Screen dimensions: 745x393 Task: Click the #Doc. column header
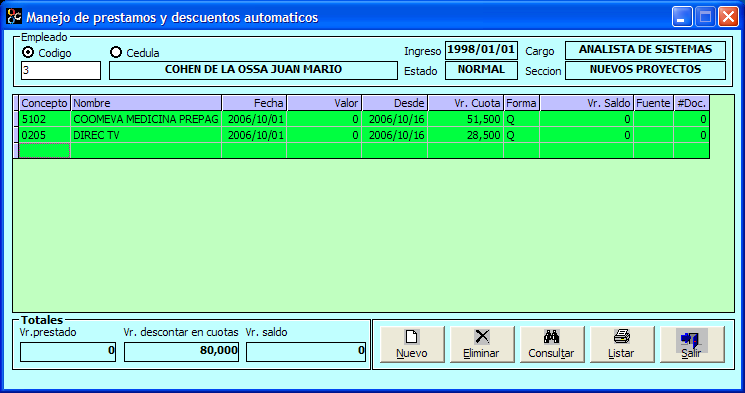[692, 103]
